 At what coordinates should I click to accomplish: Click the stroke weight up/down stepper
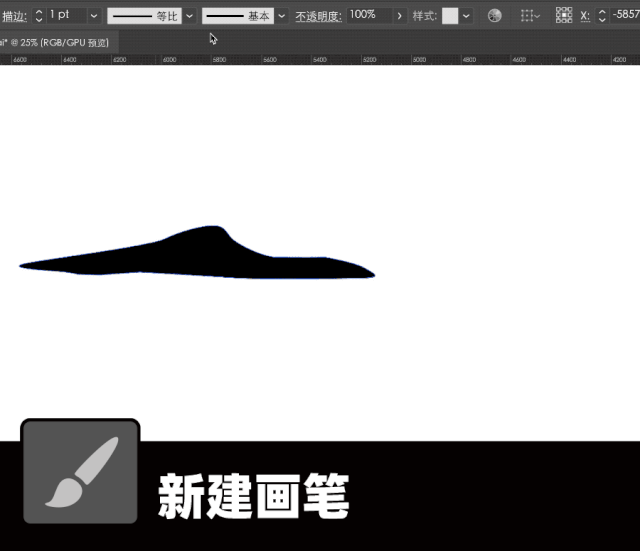point(39,16)
